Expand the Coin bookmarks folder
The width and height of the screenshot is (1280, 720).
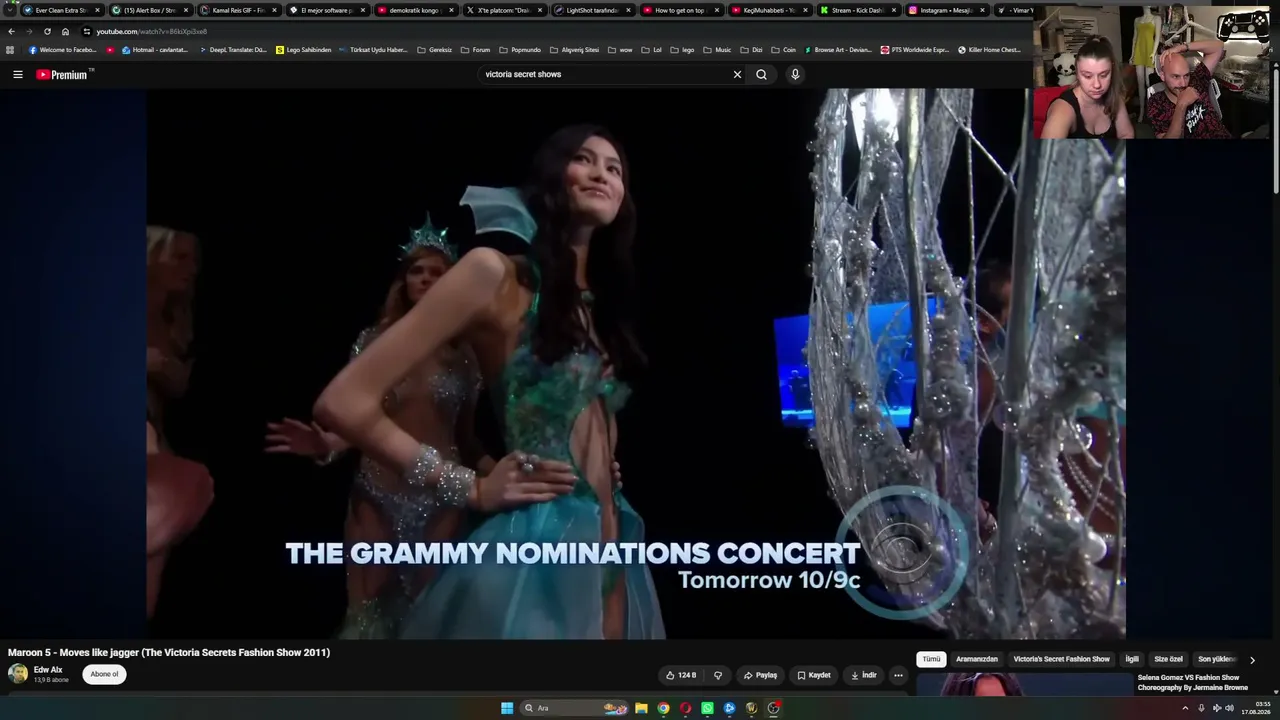pos(783,50)
